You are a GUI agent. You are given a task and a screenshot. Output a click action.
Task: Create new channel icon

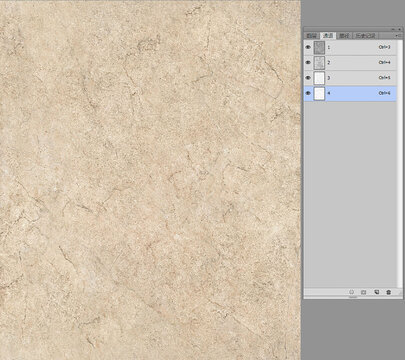[x=376, y=292]
